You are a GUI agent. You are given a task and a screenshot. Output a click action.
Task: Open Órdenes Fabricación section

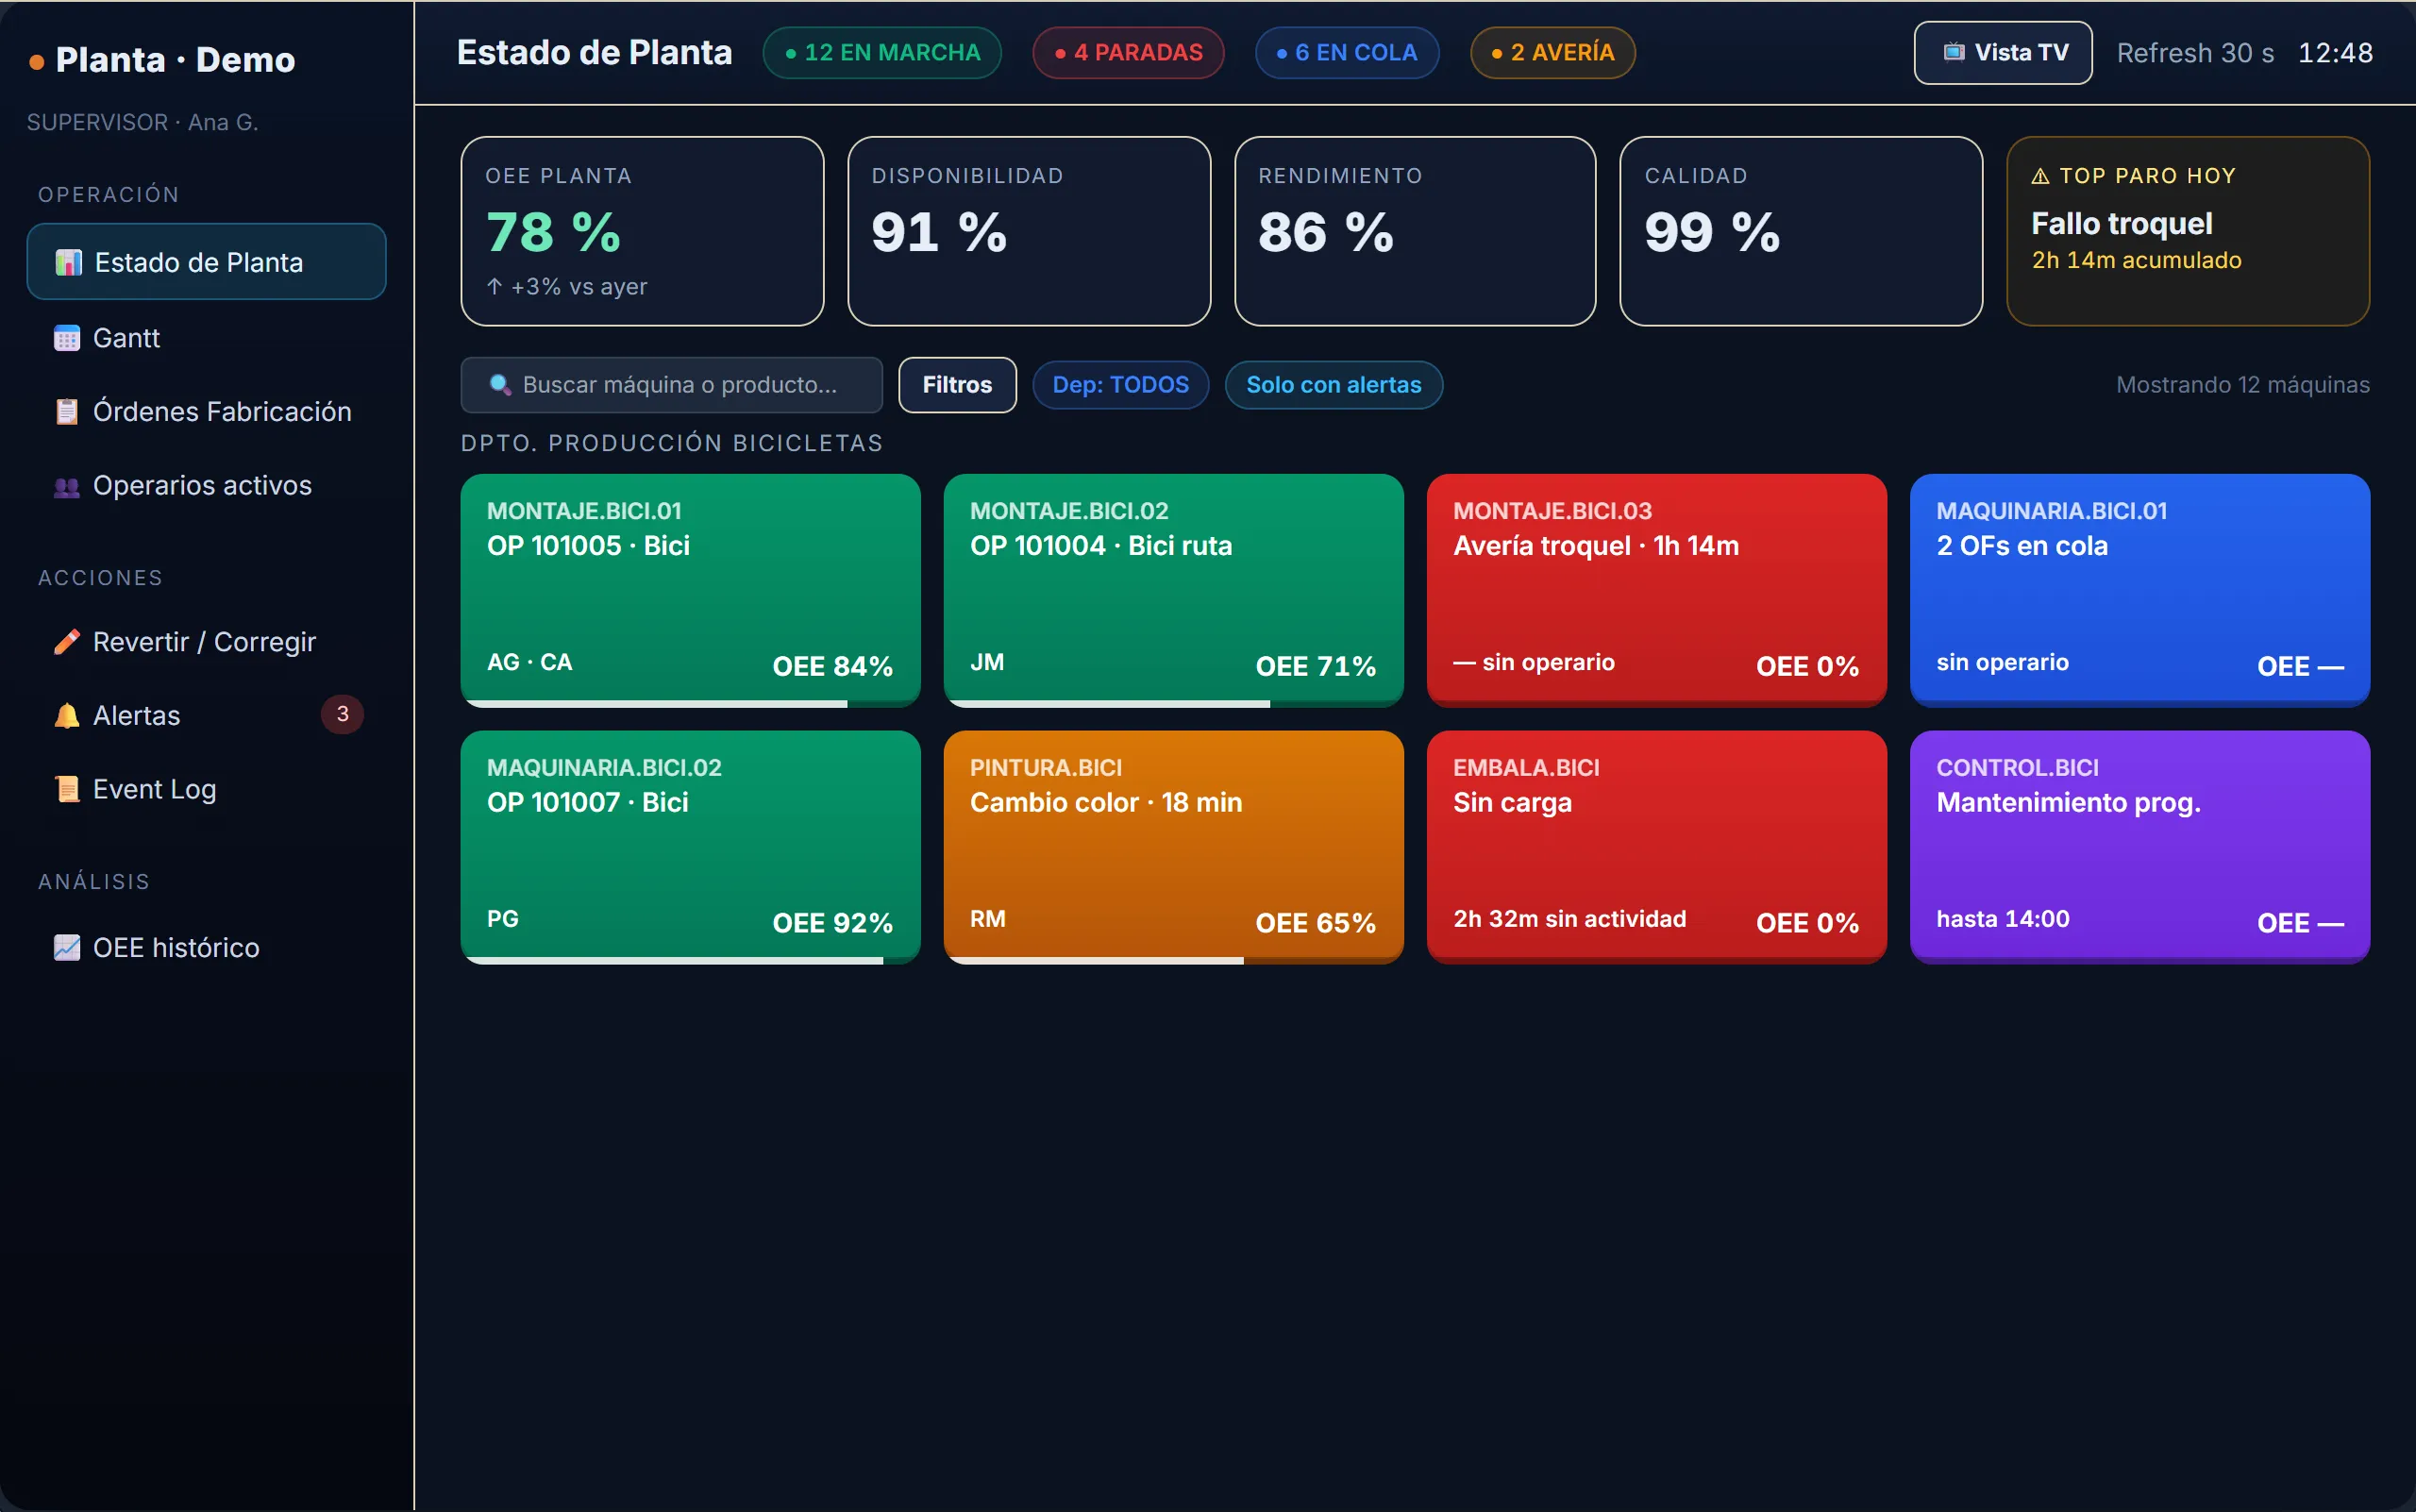click(x=206, y=412)
